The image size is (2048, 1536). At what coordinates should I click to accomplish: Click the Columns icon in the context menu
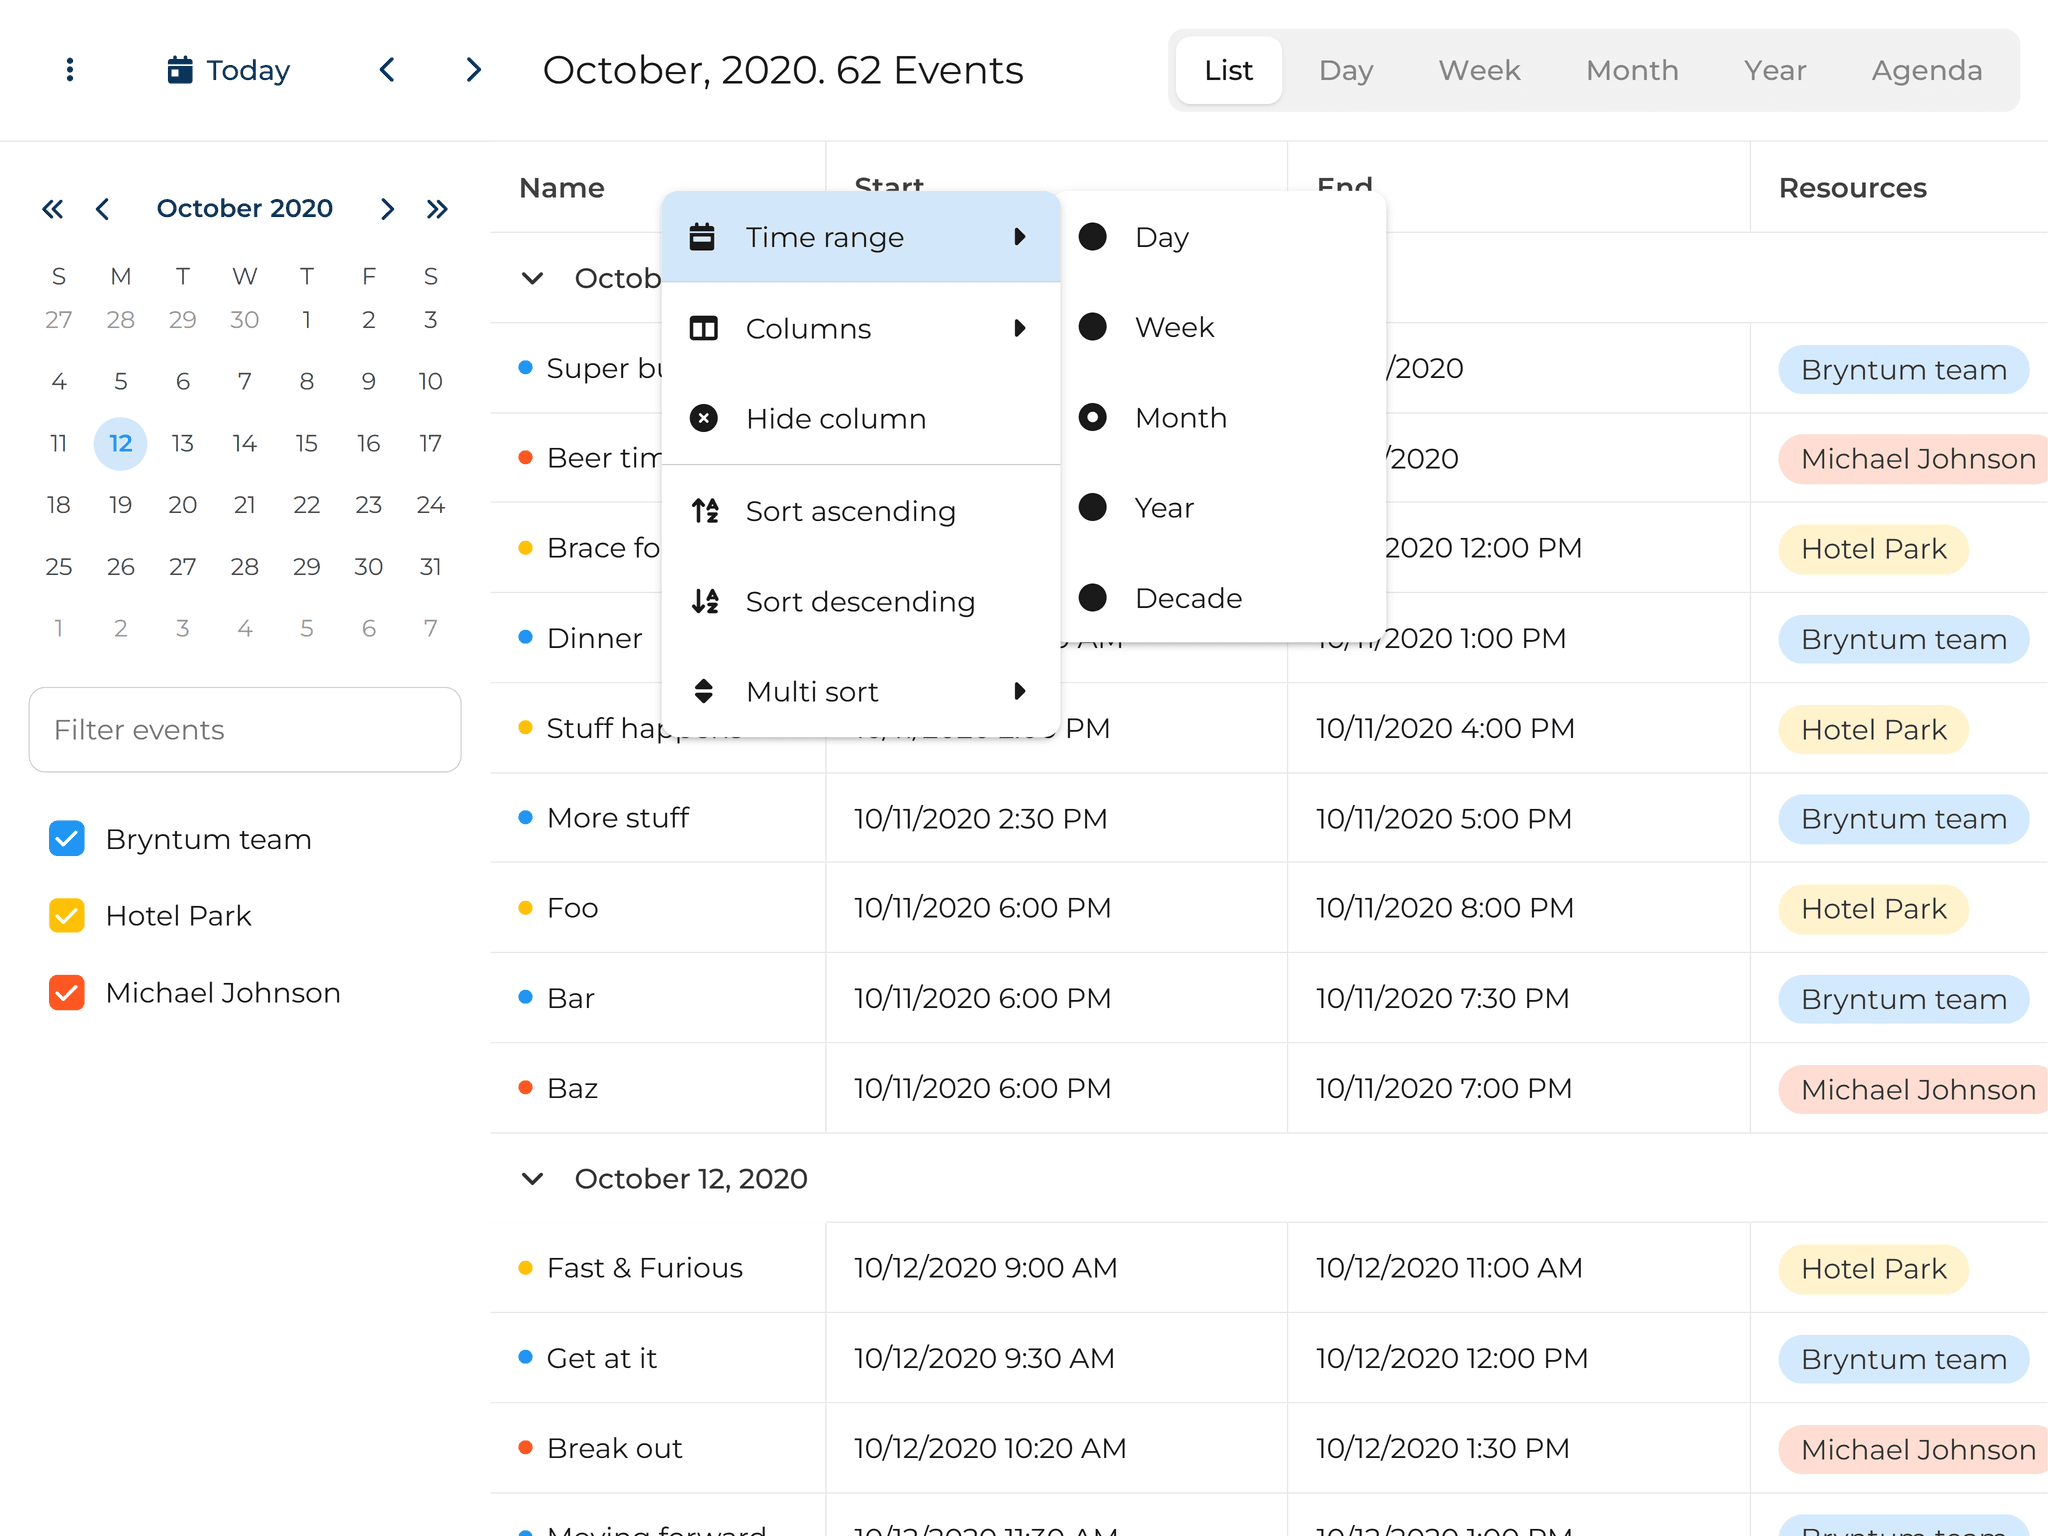point(704,328)
